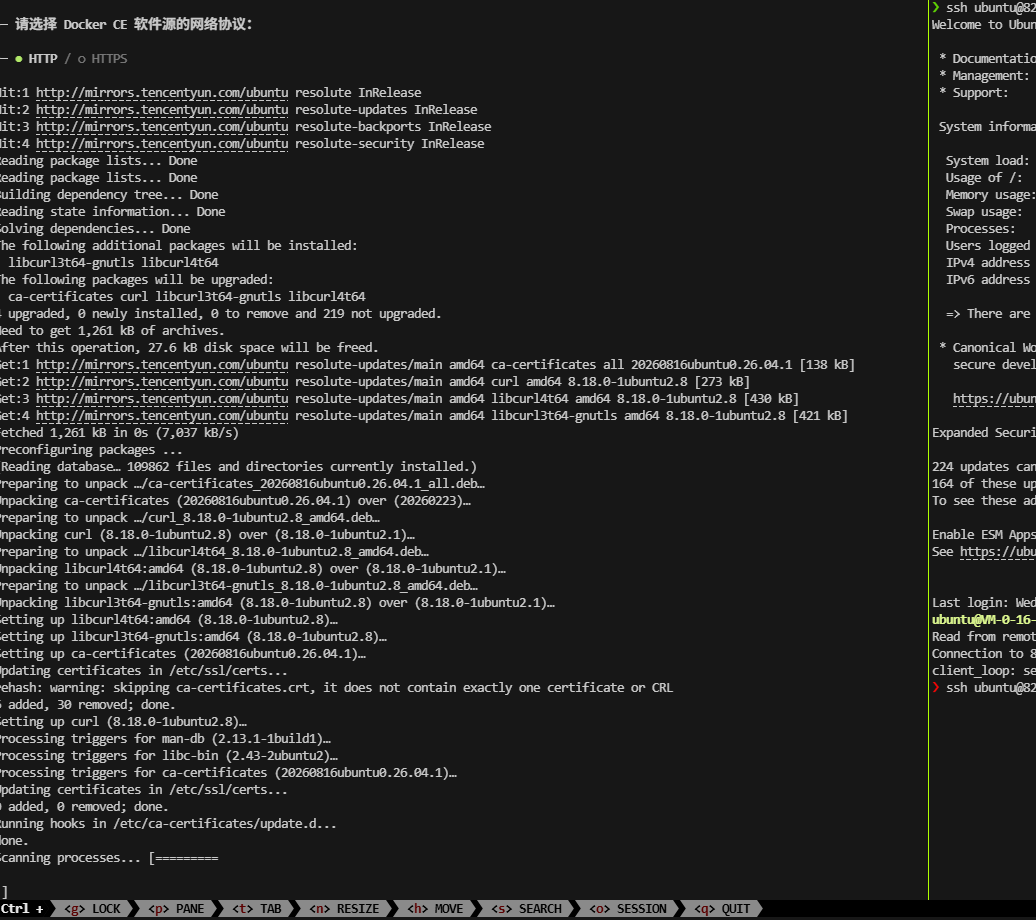Click 'System load:' in the right pane
1036x920 pixels.
click(x=987, y=161)
